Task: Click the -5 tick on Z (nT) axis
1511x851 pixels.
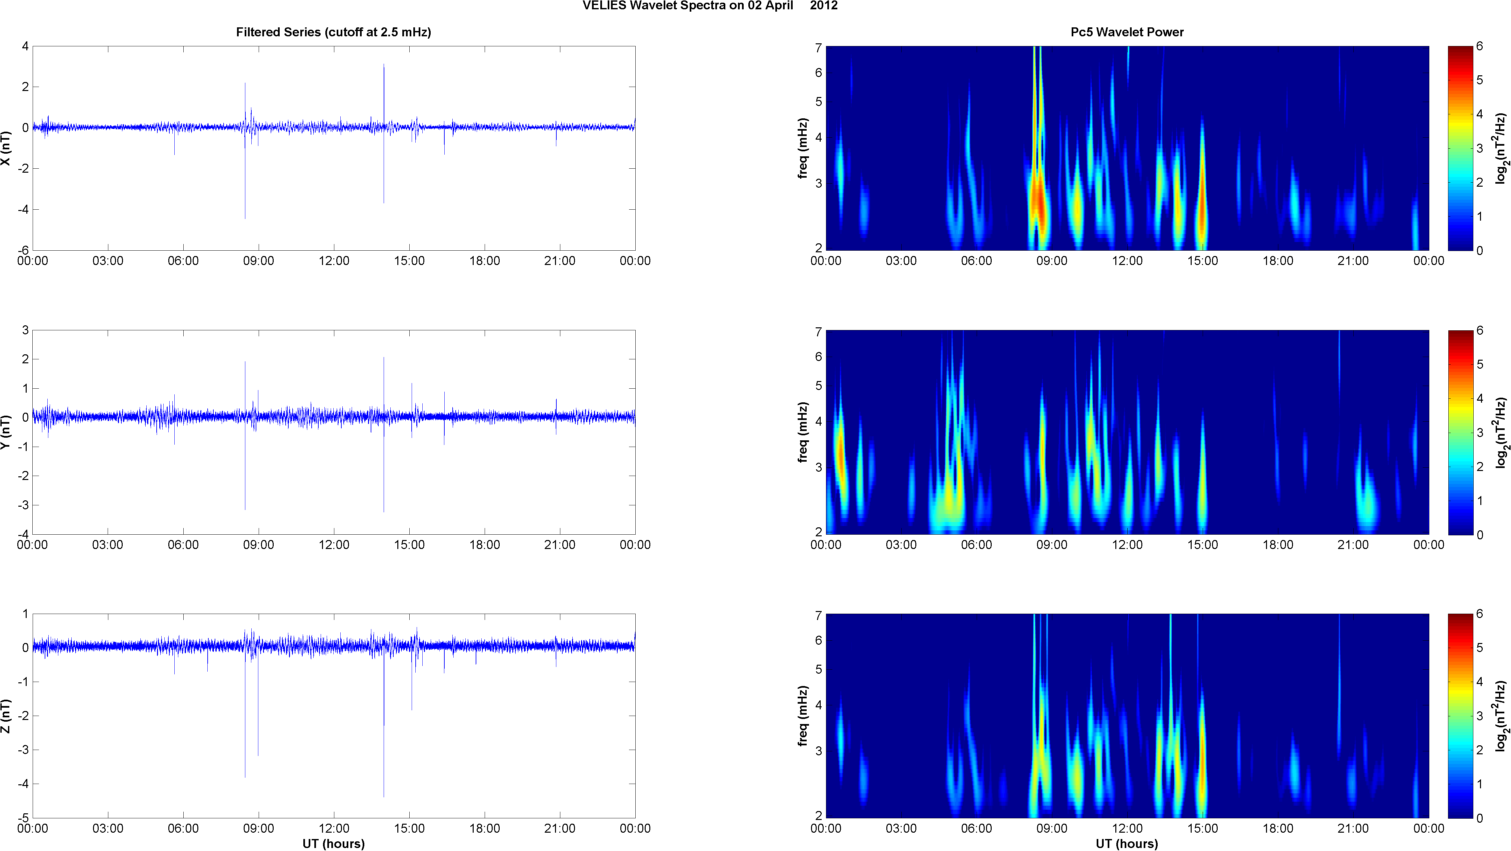Action: [23, 818]
